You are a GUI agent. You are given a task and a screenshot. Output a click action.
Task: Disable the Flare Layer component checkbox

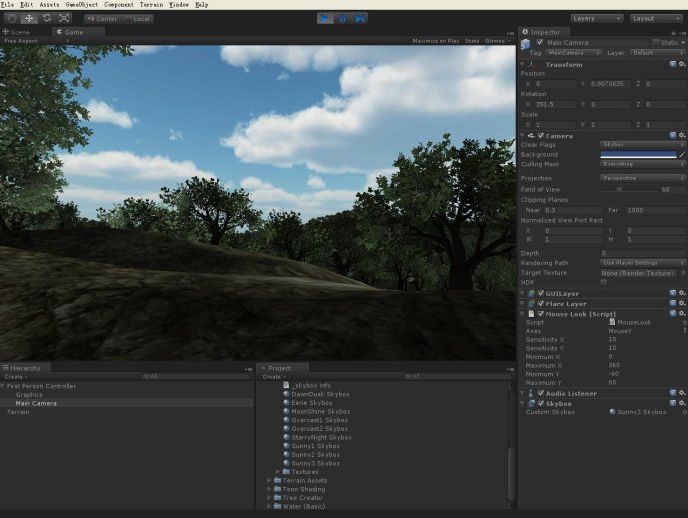(541, 303)
